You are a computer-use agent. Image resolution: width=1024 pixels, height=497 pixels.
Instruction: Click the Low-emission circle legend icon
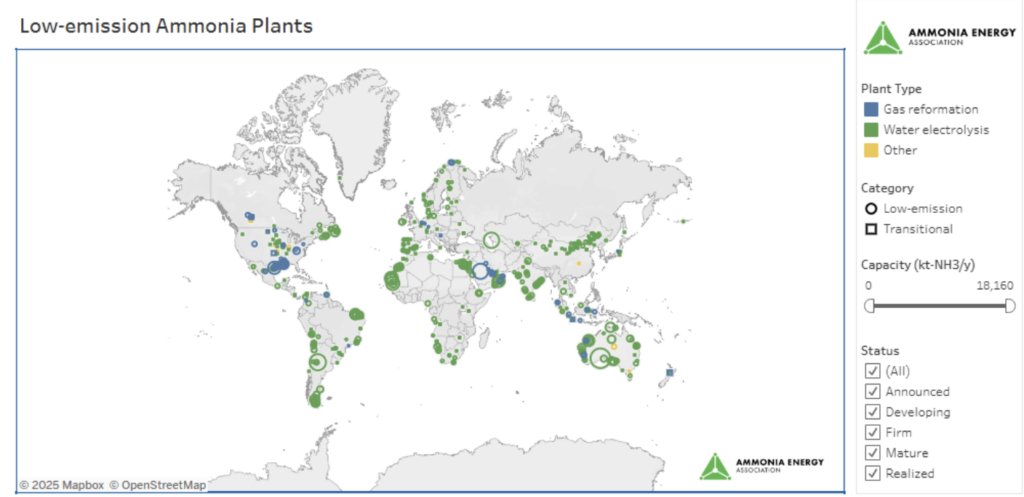[870, 208]
